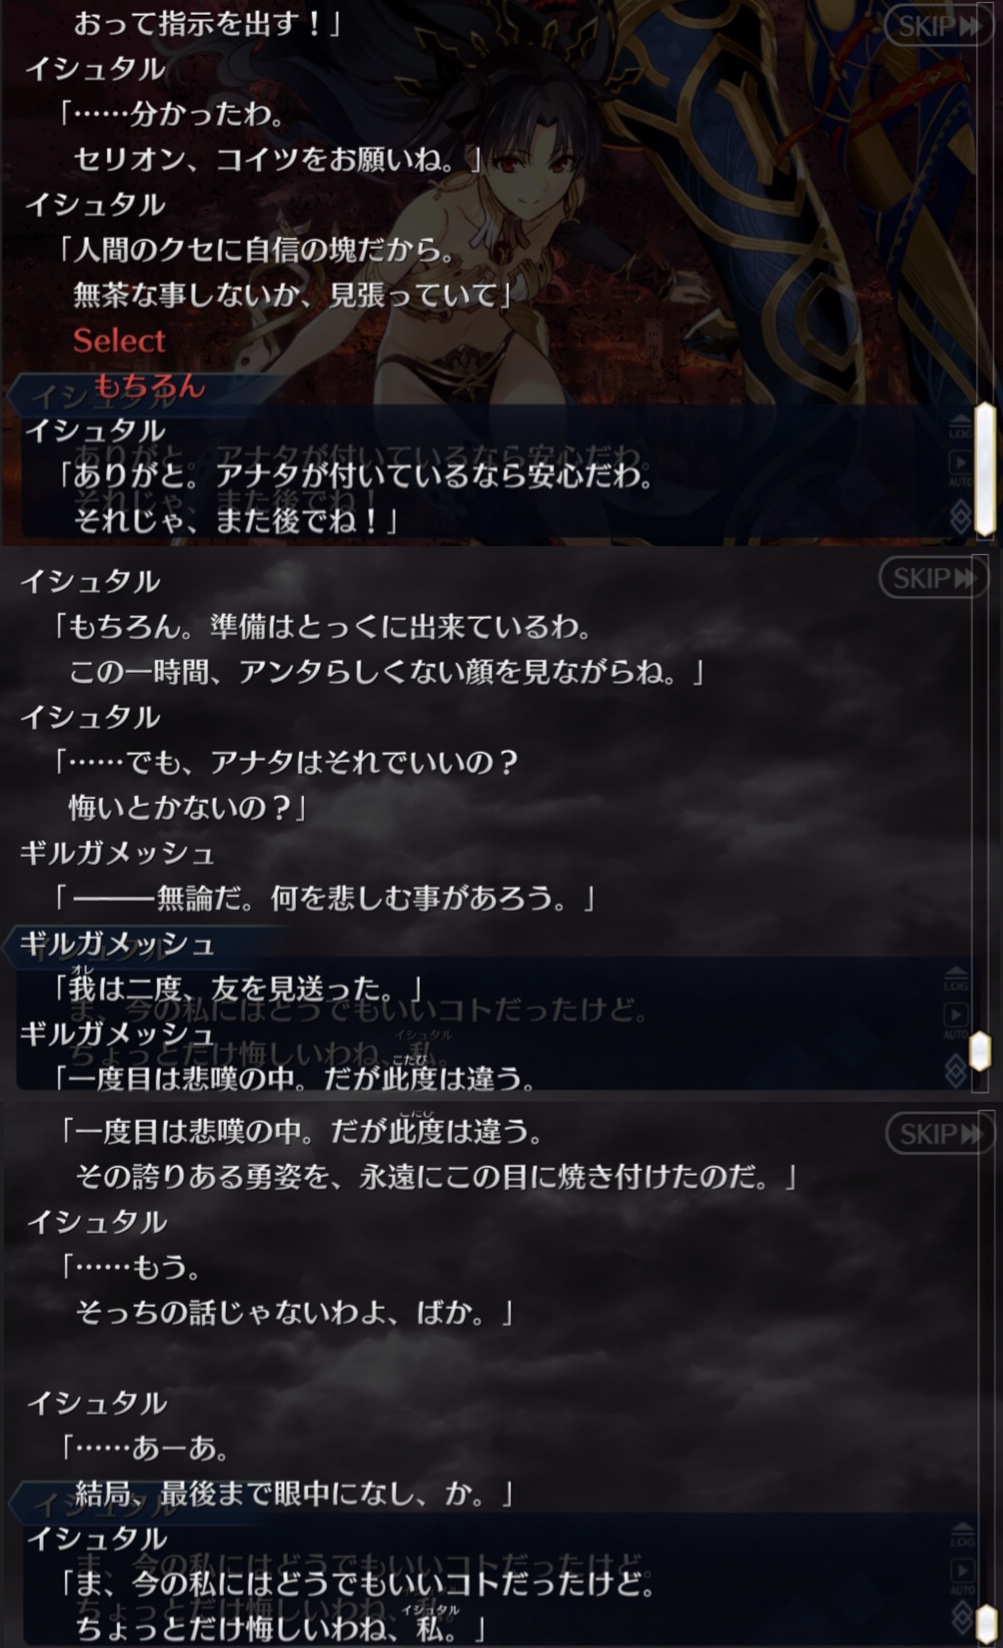Tap SKIP beside 'その誇りある勇姿を' dialogue
Image resolution: width=1003 pixels, height=1648 pixels.
click(x=940, y=1134)
